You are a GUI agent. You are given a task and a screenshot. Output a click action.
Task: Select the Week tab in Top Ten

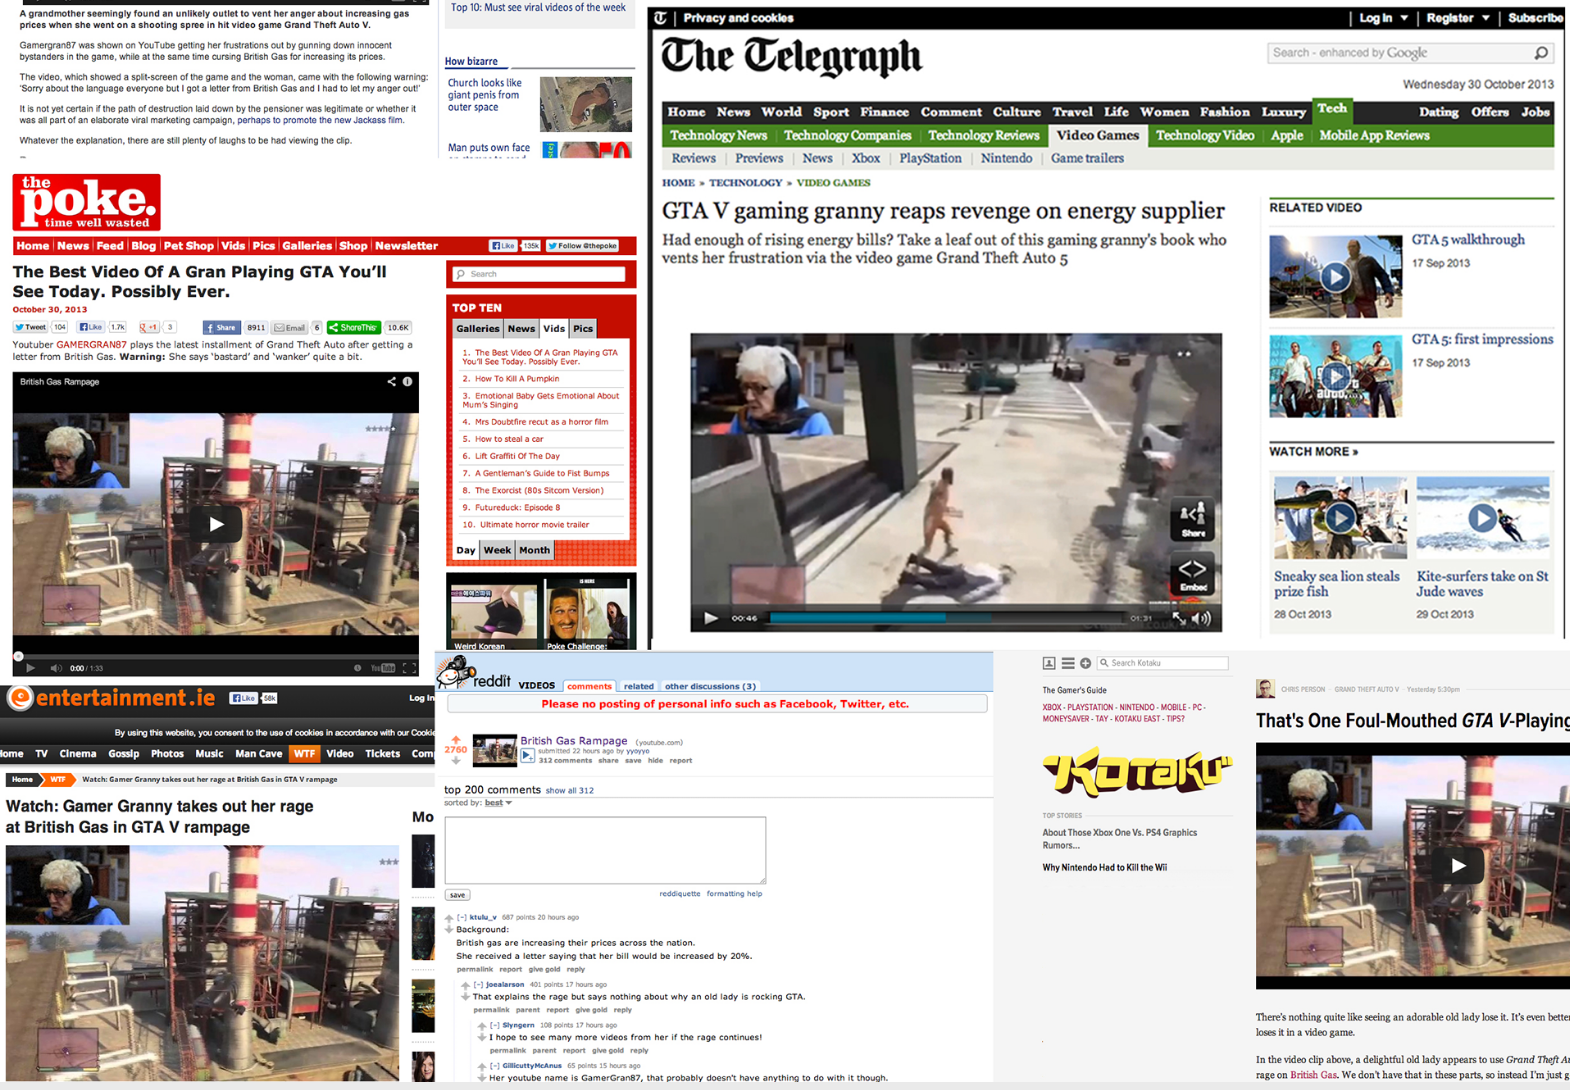(x=497, y=550)
